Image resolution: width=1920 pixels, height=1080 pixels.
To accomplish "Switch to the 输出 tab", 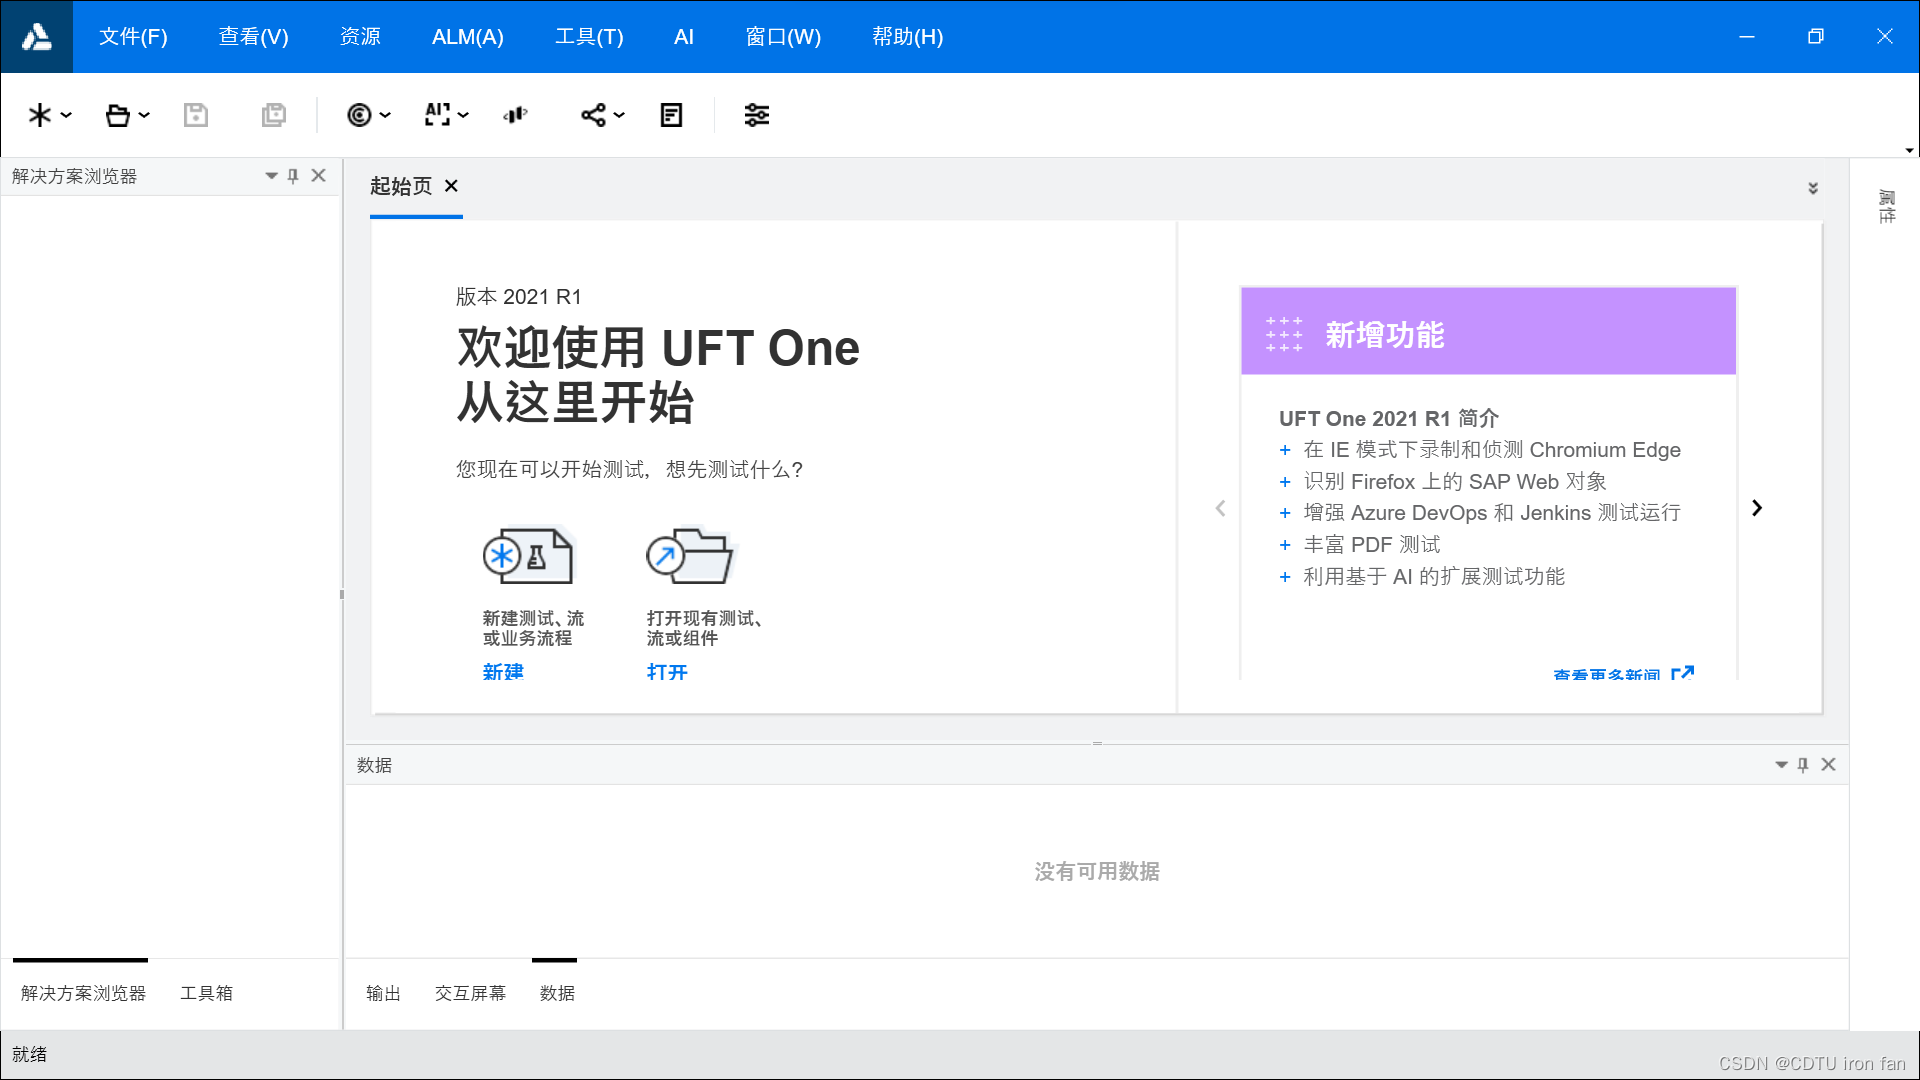I will tap(383, 993).
